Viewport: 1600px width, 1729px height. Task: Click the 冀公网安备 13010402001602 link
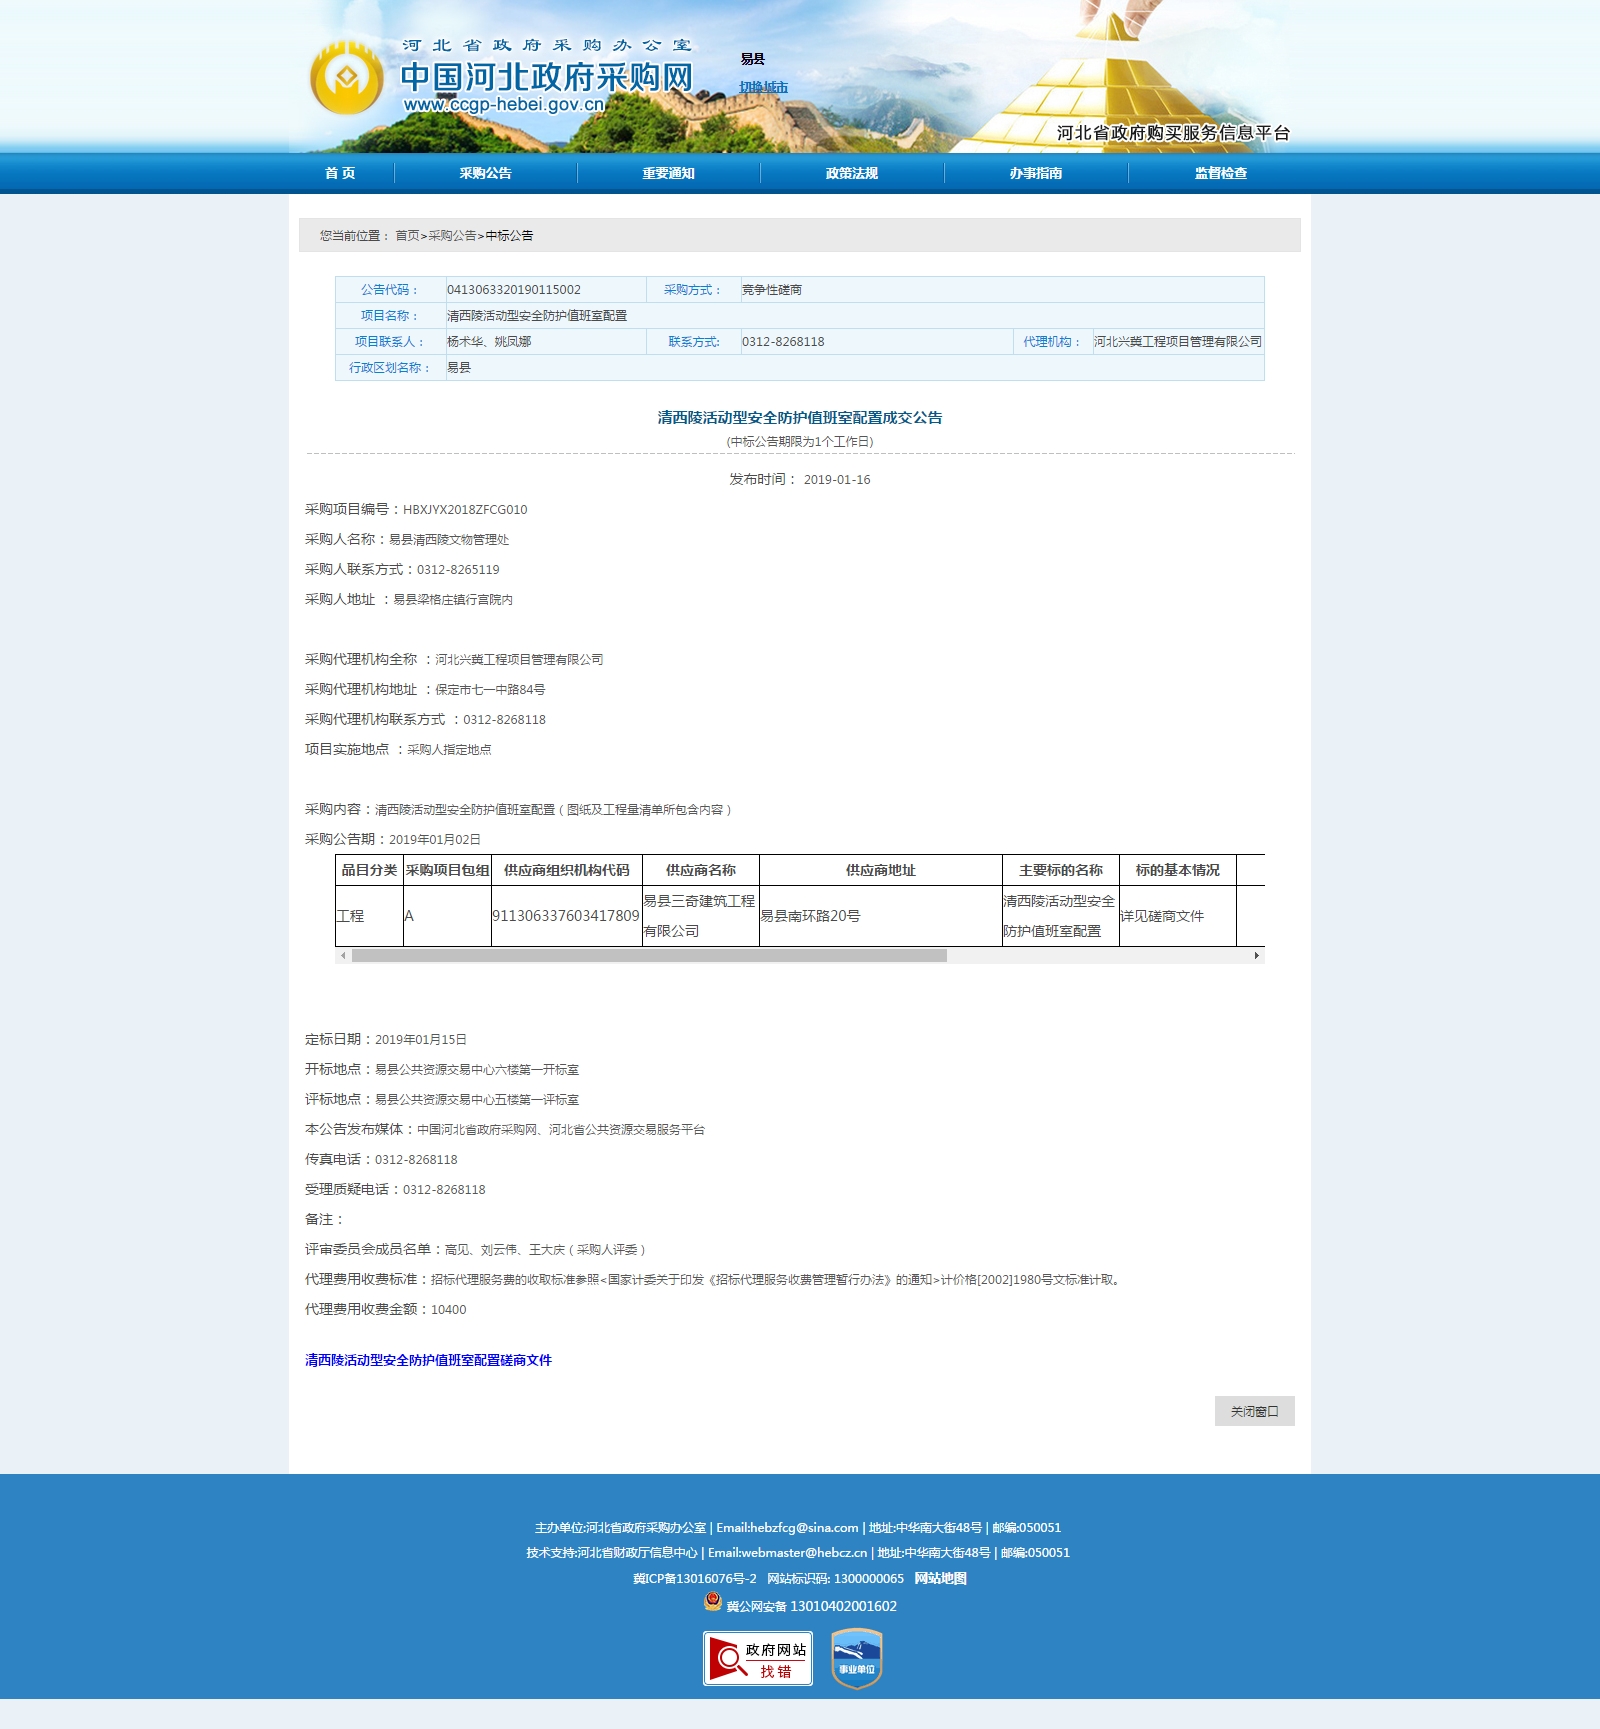[x=811, y=1606]
